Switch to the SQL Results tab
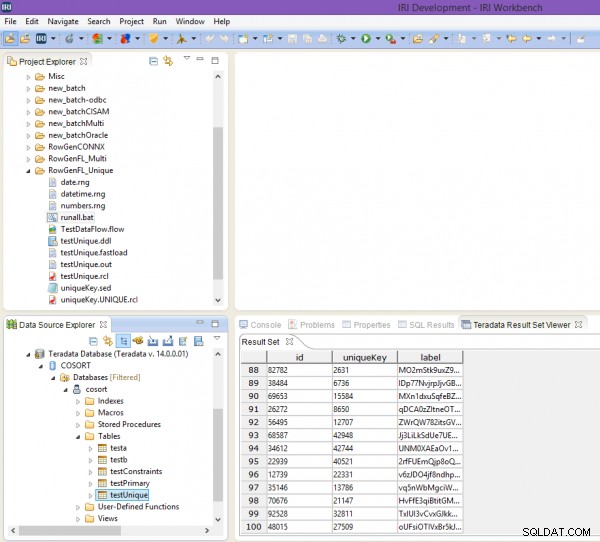600x542 pixels. [x=426, y=325]
